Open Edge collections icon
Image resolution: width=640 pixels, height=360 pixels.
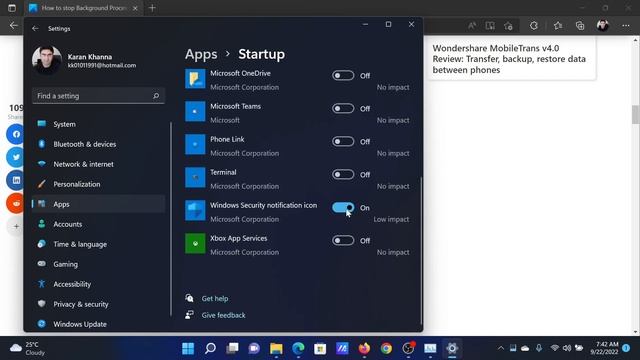(580, 26)
